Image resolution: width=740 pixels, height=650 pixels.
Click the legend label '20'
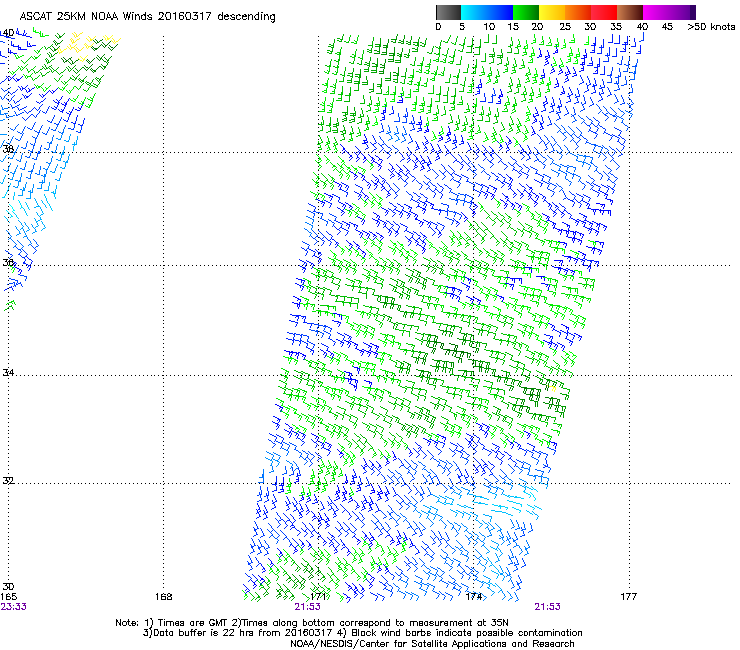[x=537, y=27]
